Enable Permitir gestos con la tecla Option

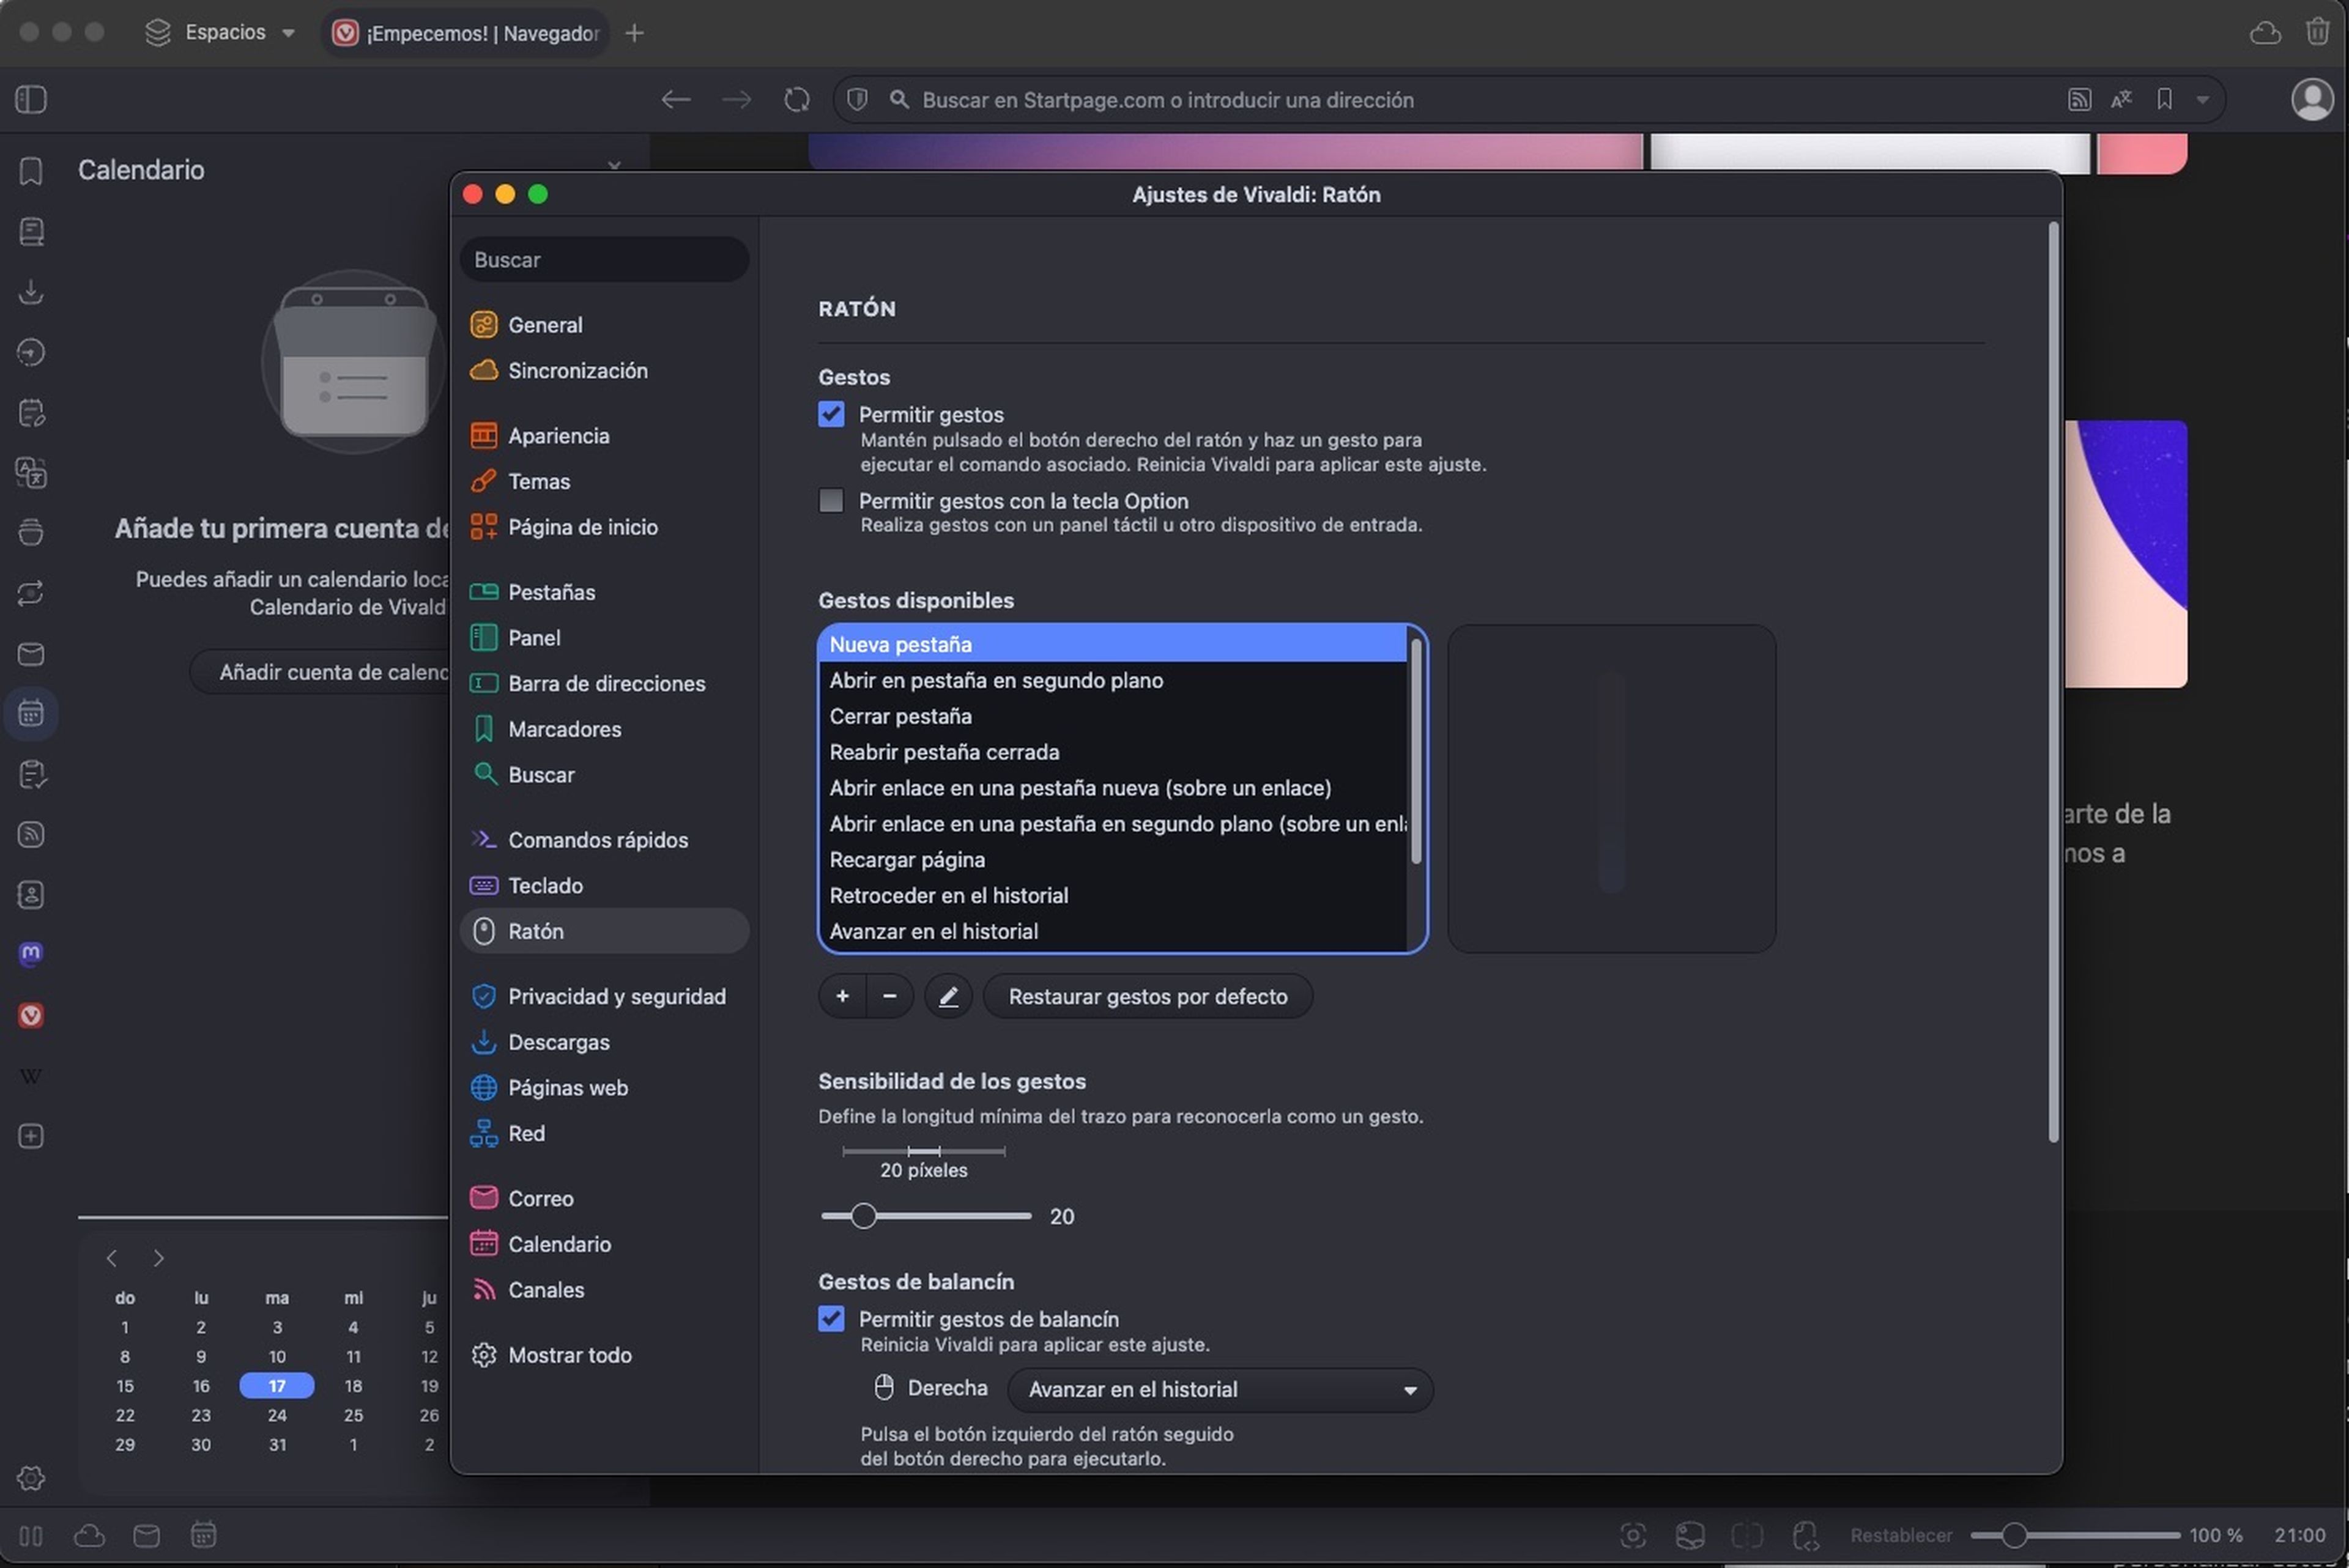[x=831, y=501]
